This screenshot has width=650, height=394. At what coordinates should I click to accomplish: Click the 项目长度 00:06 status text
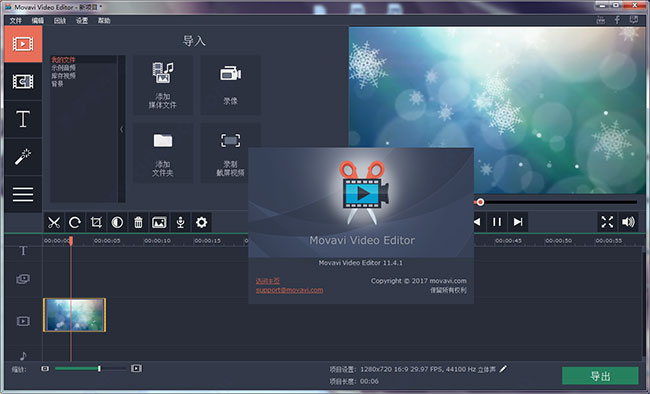(354, 381)
